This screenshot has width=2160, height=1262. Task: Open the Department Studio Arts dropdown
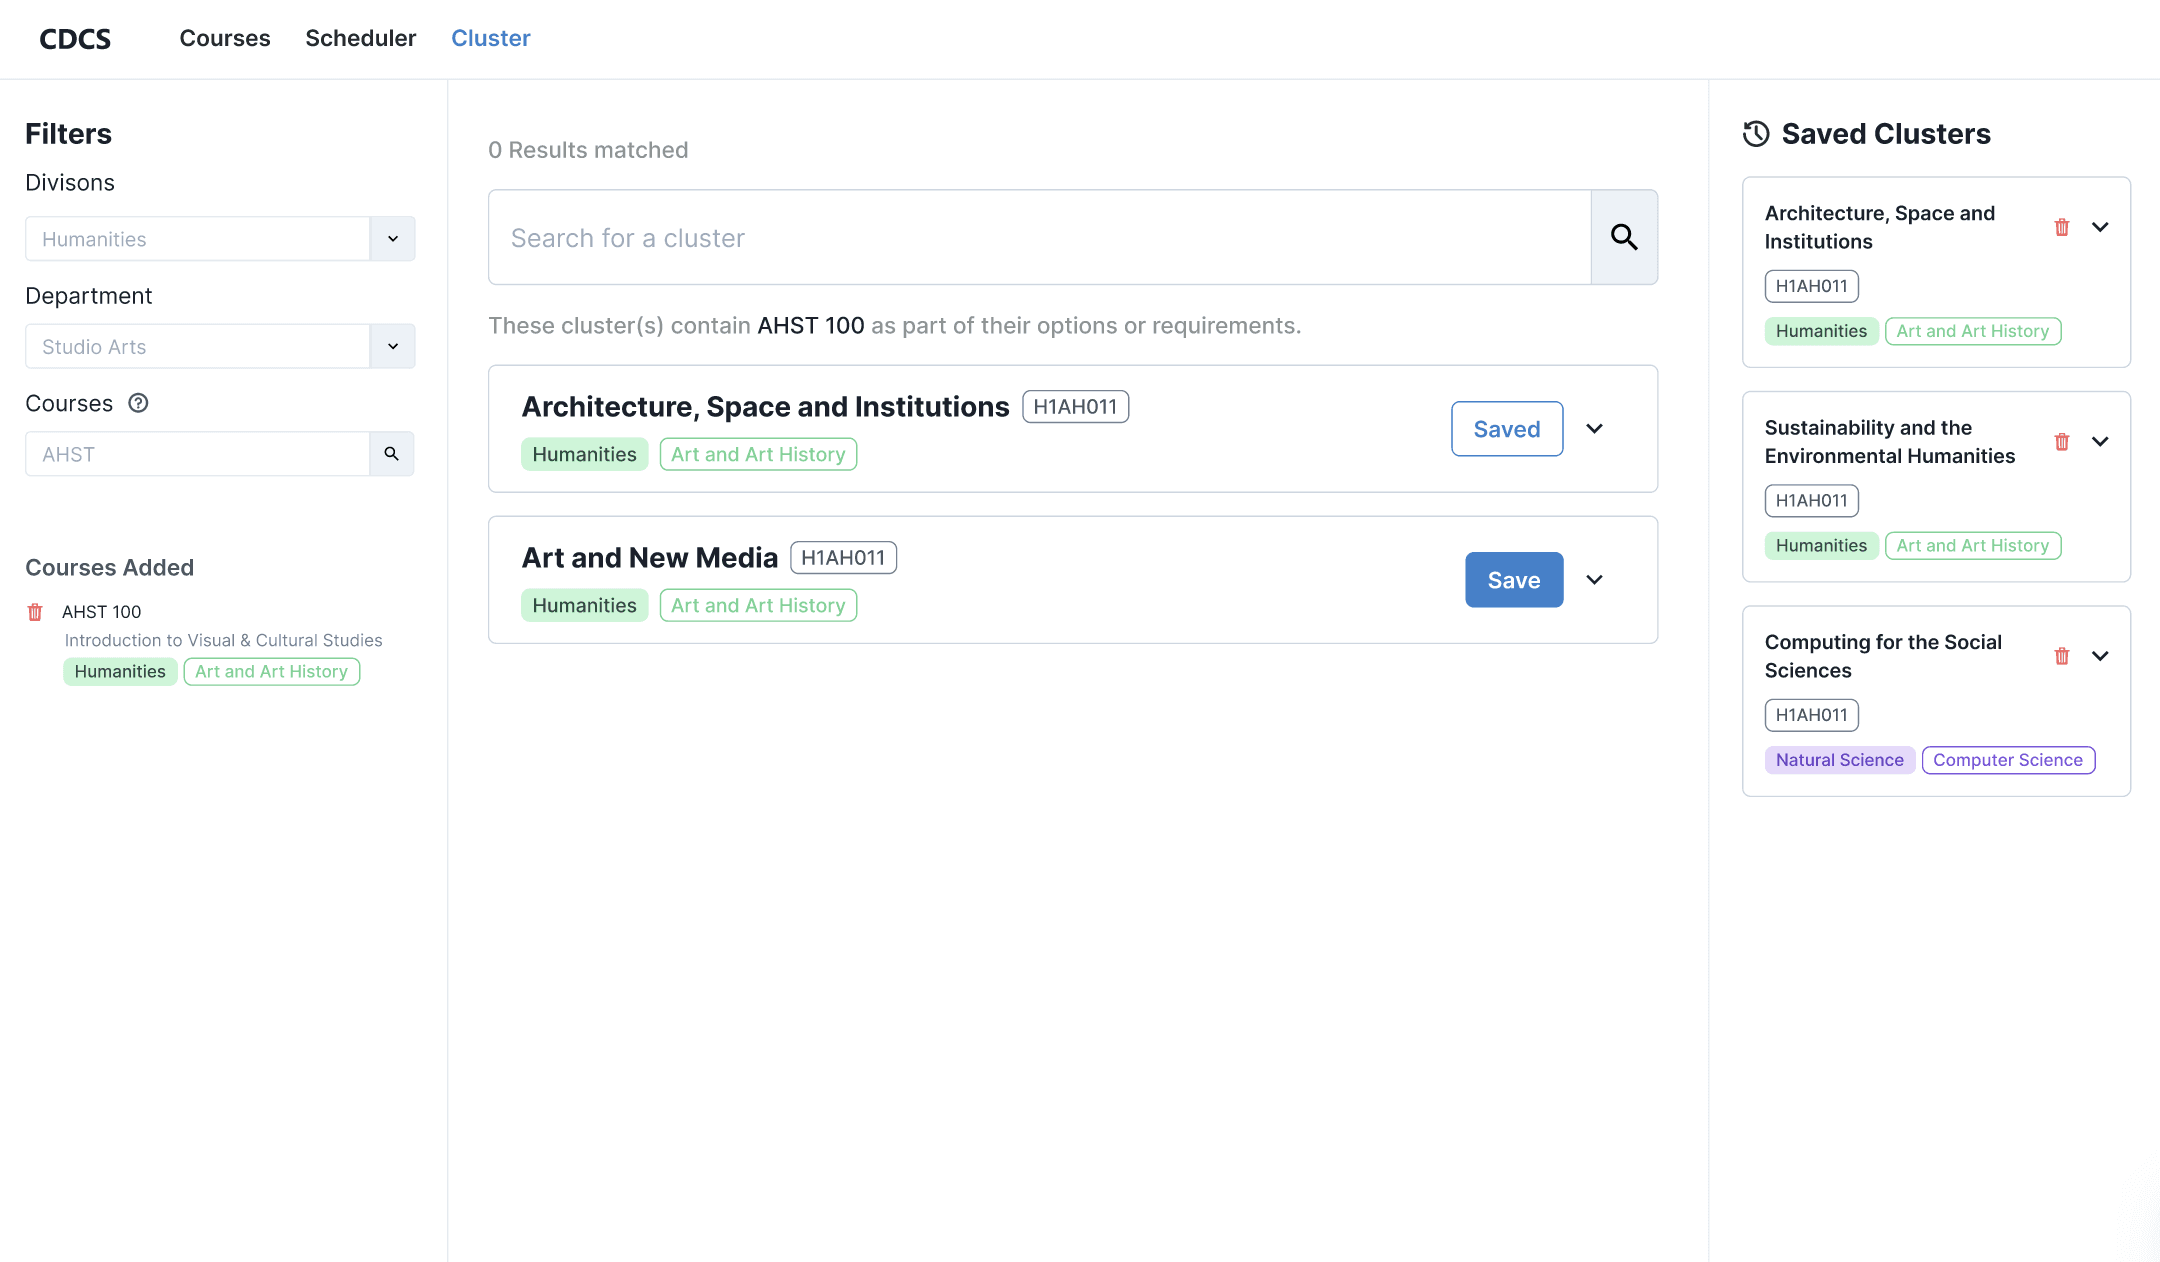(x=393, y=346)
